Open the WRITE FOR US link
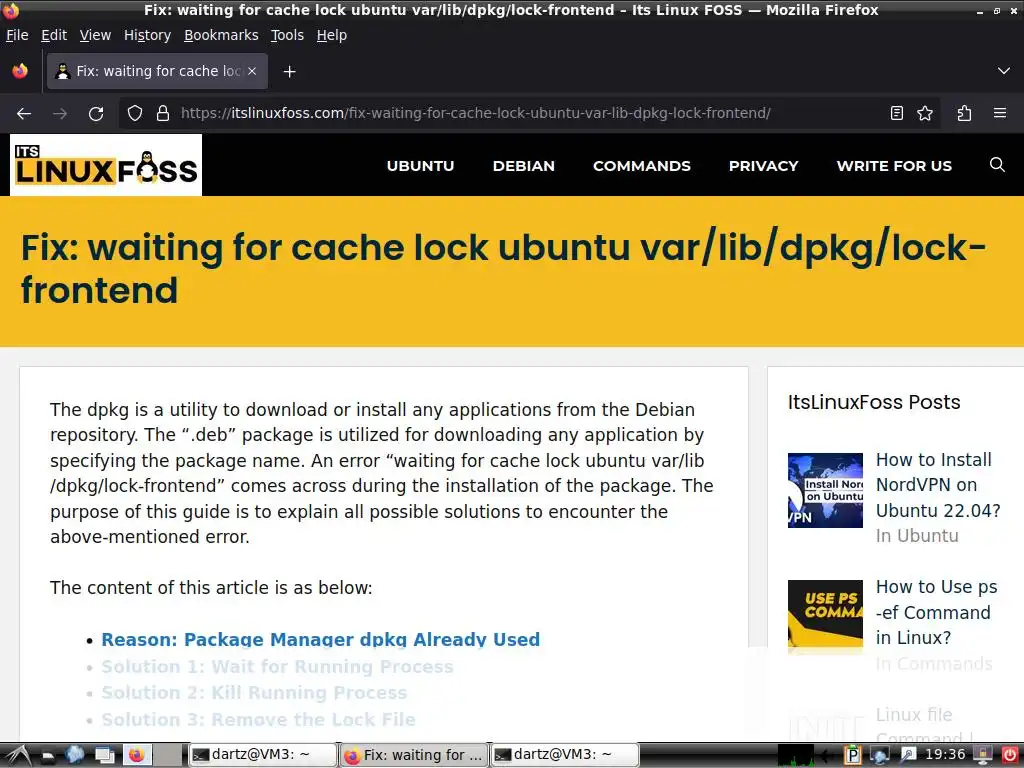Screen dimensions: 1024x768 pyautogui.click(x=894, y=166)
